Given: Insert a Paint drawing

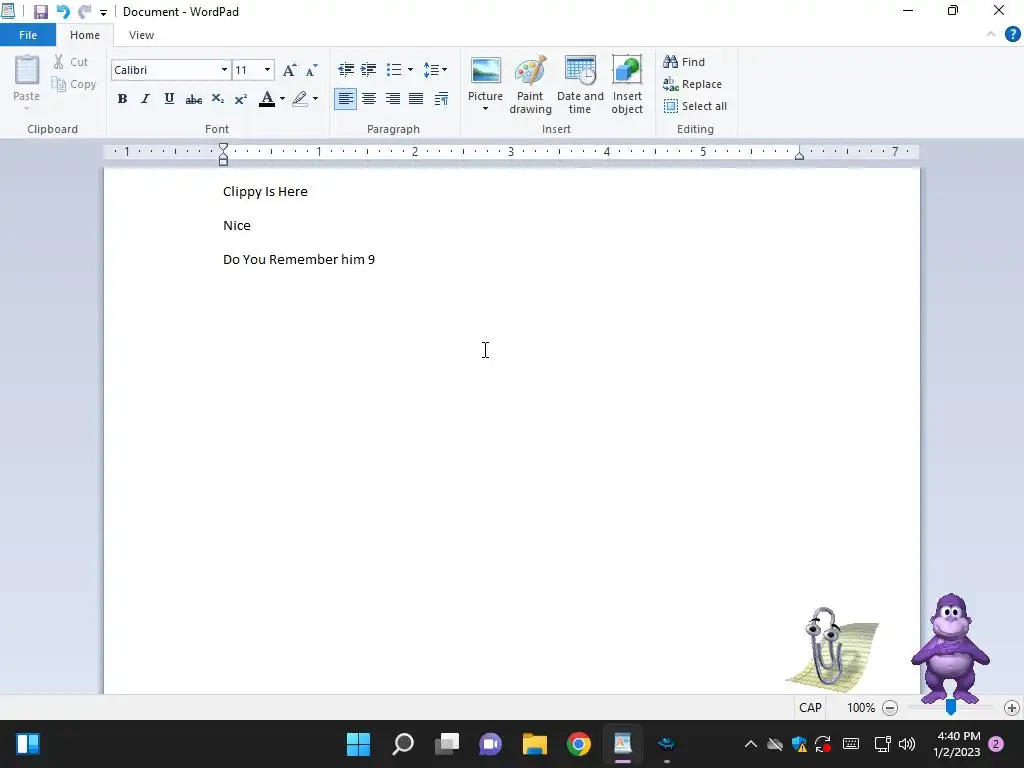Looking at the screenshot, I should [530, 85].
